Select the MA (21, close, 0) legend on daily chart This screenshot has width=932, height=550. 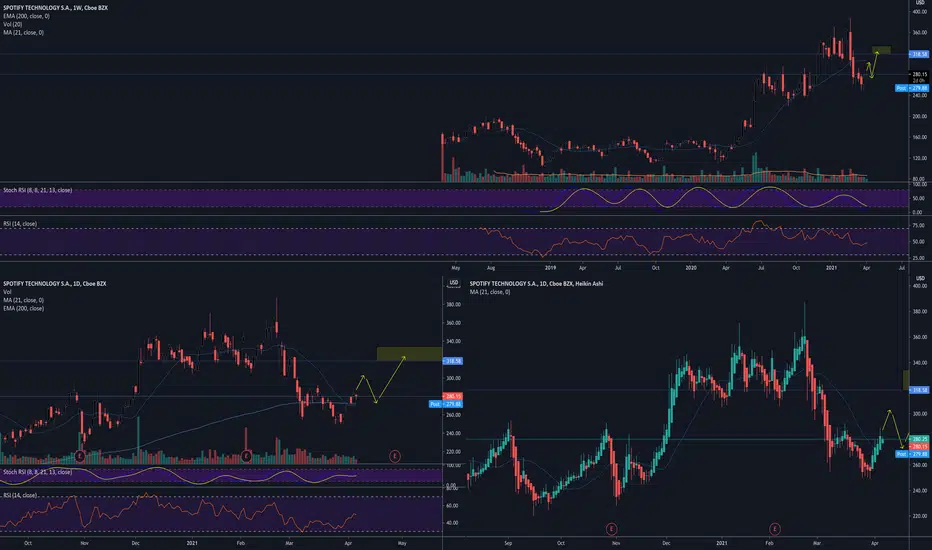click(23, 300)
